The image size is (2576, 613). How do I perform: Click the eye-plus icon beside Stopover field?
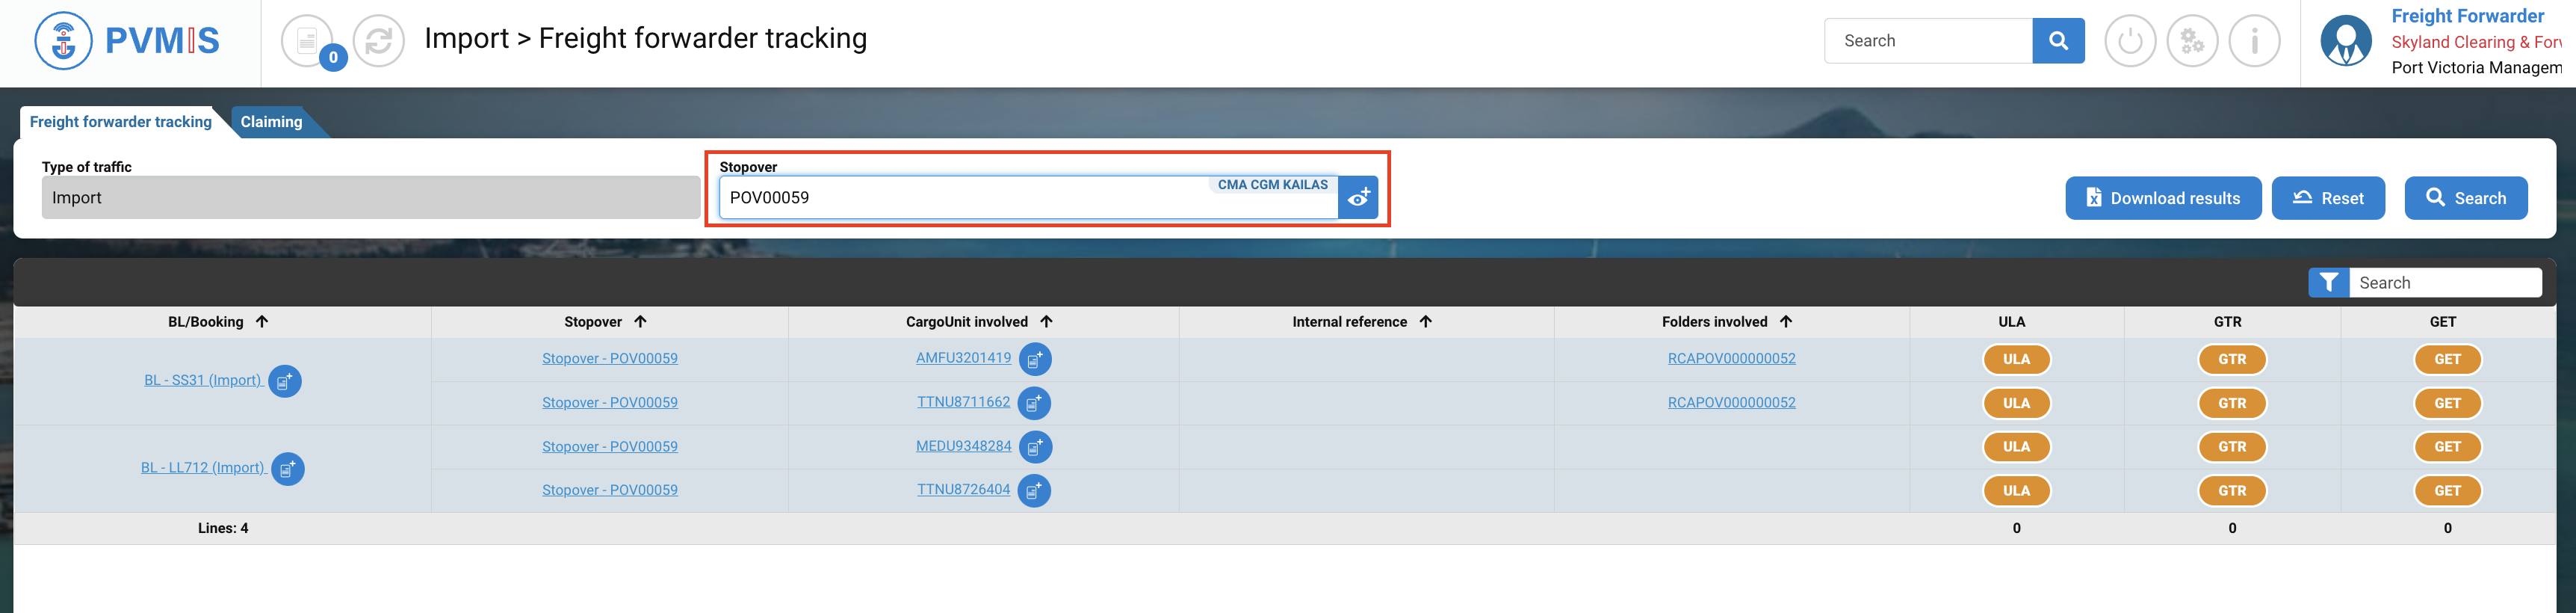[x=1358, y=198]
